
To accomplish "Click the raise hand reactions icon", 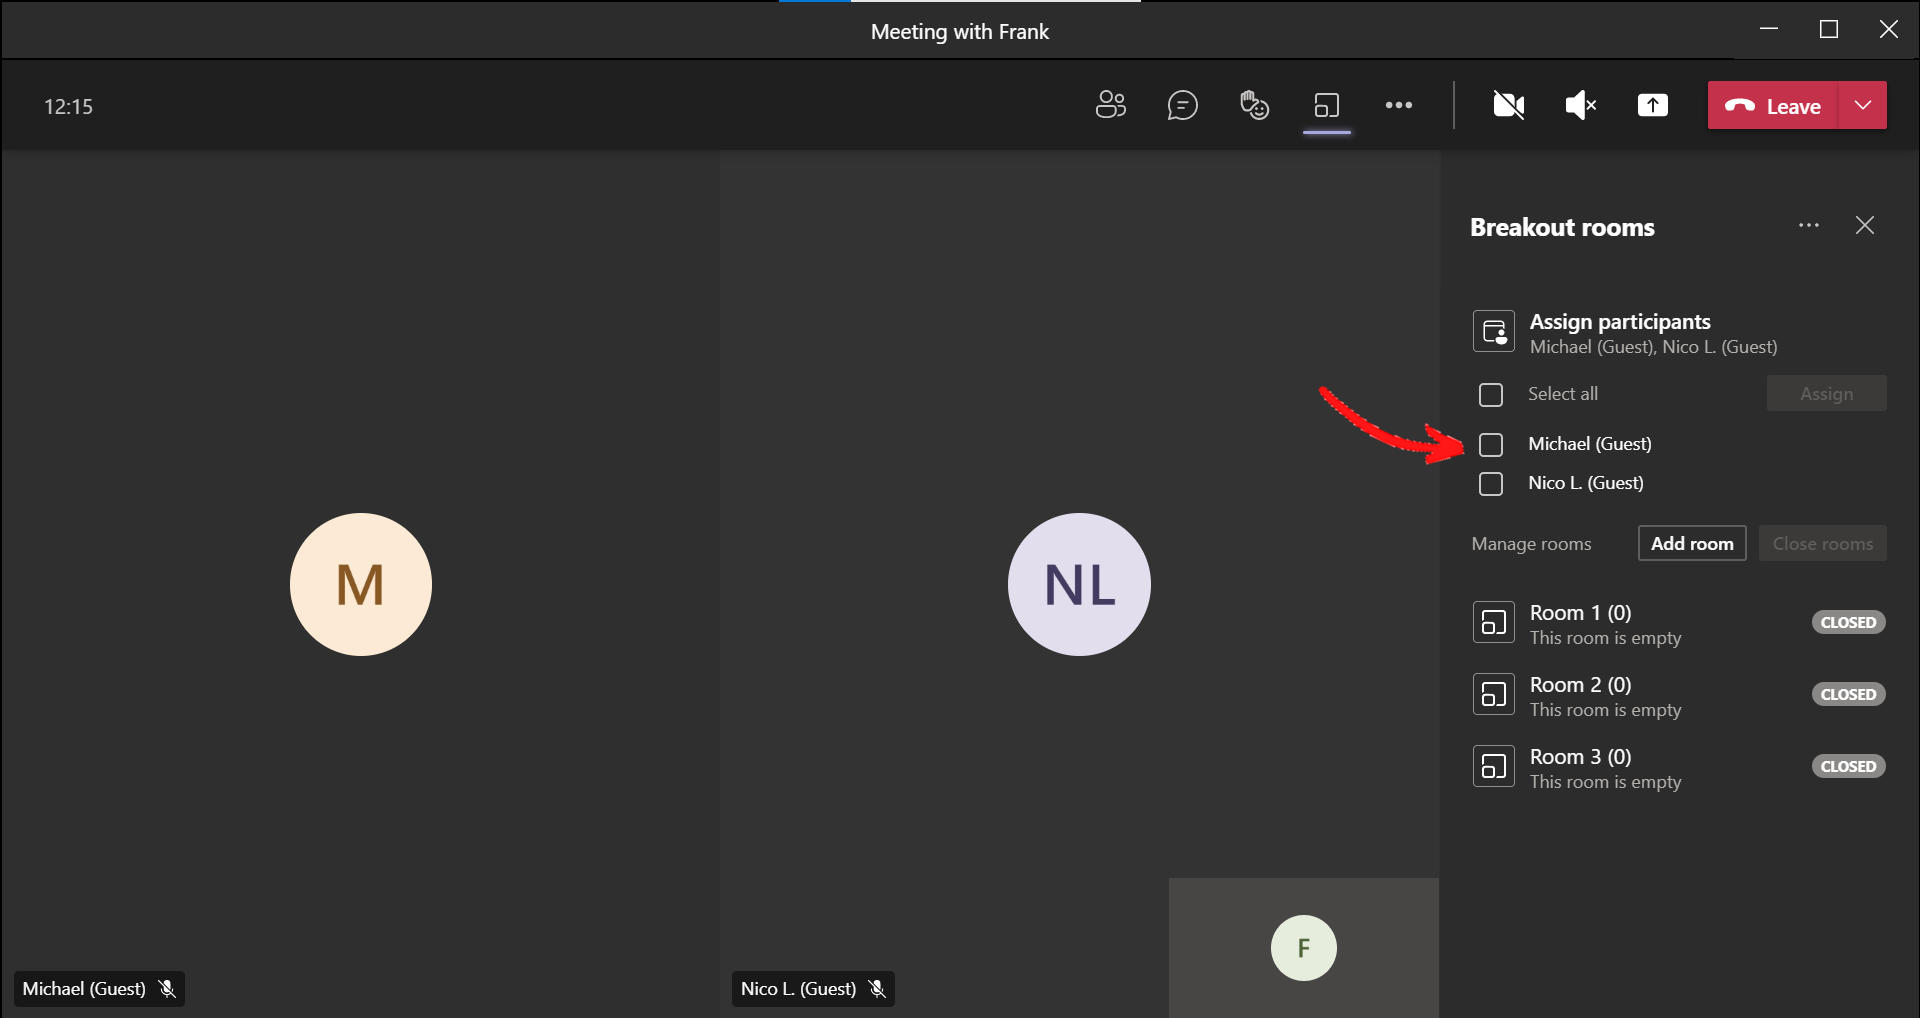I will pyautogui.click(x=1254, y=105).
